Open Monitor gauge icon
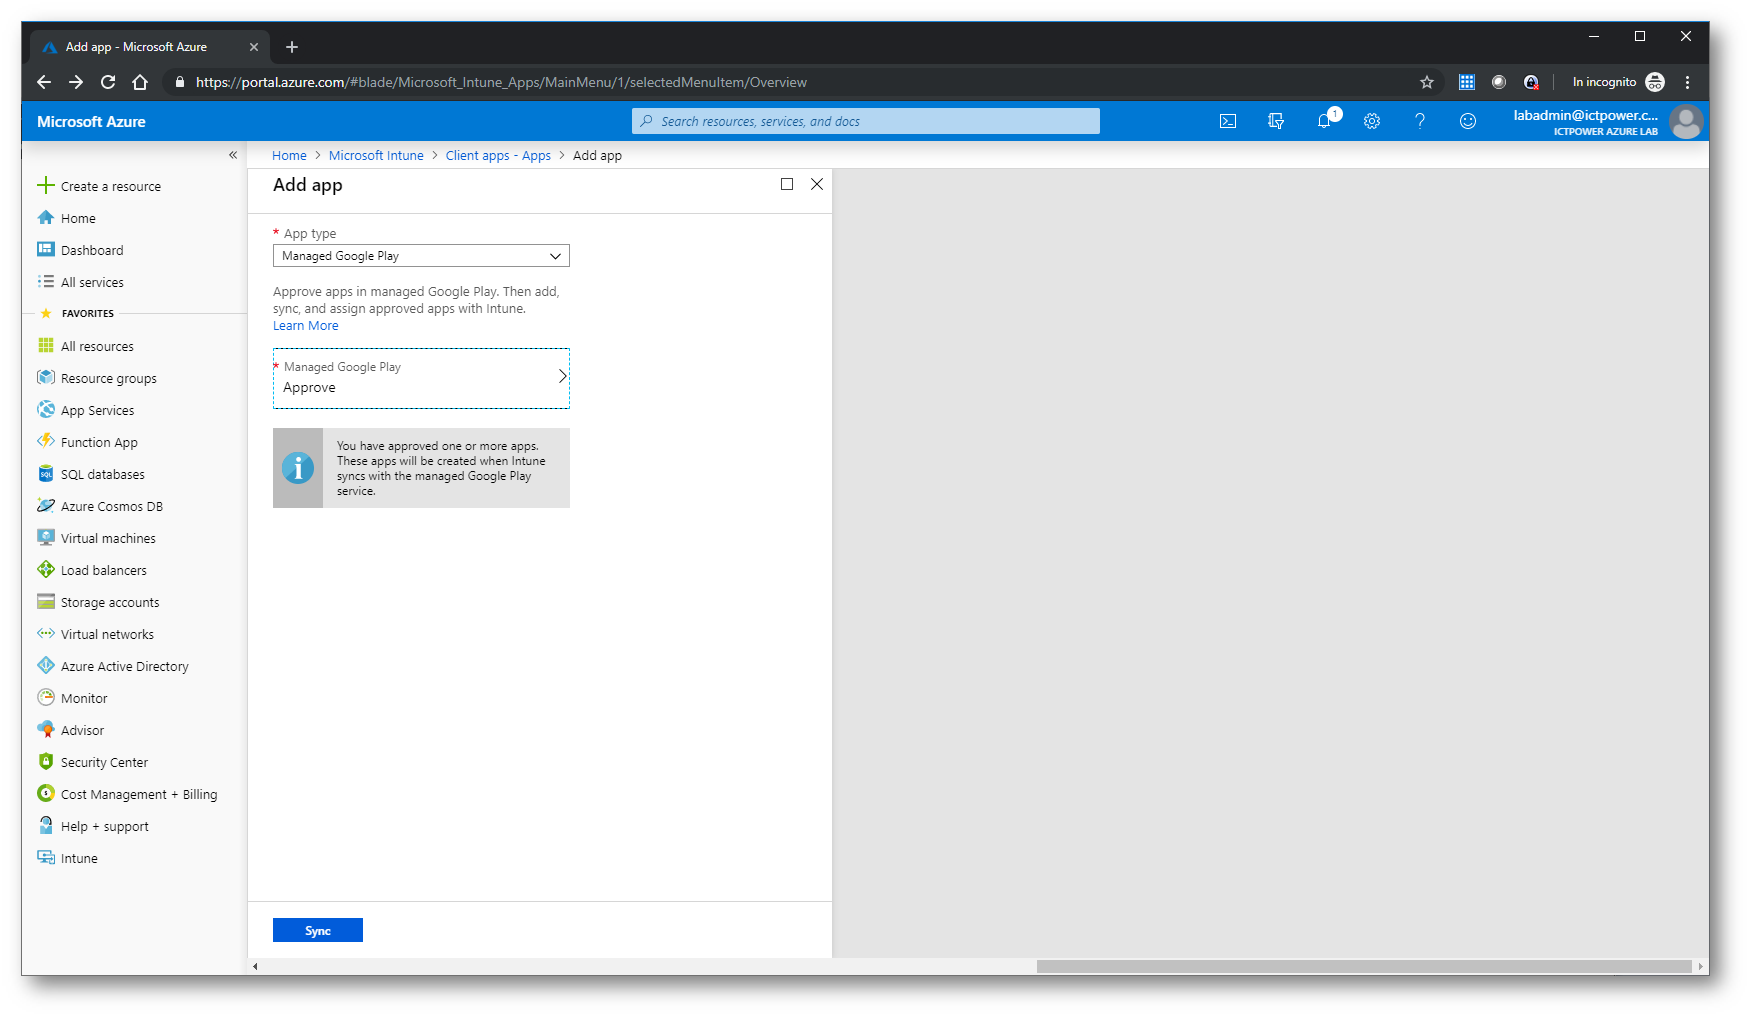This screenshot has width=1752, height=1018. (46, 697)
